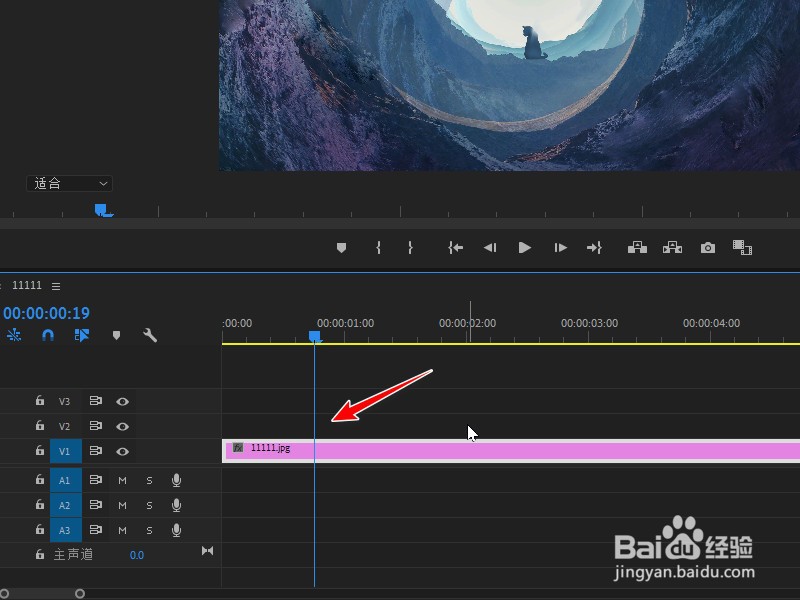Toggle lock on track V2
The width and height of the screenshot is (800, 600).
(x=40, y=425)
